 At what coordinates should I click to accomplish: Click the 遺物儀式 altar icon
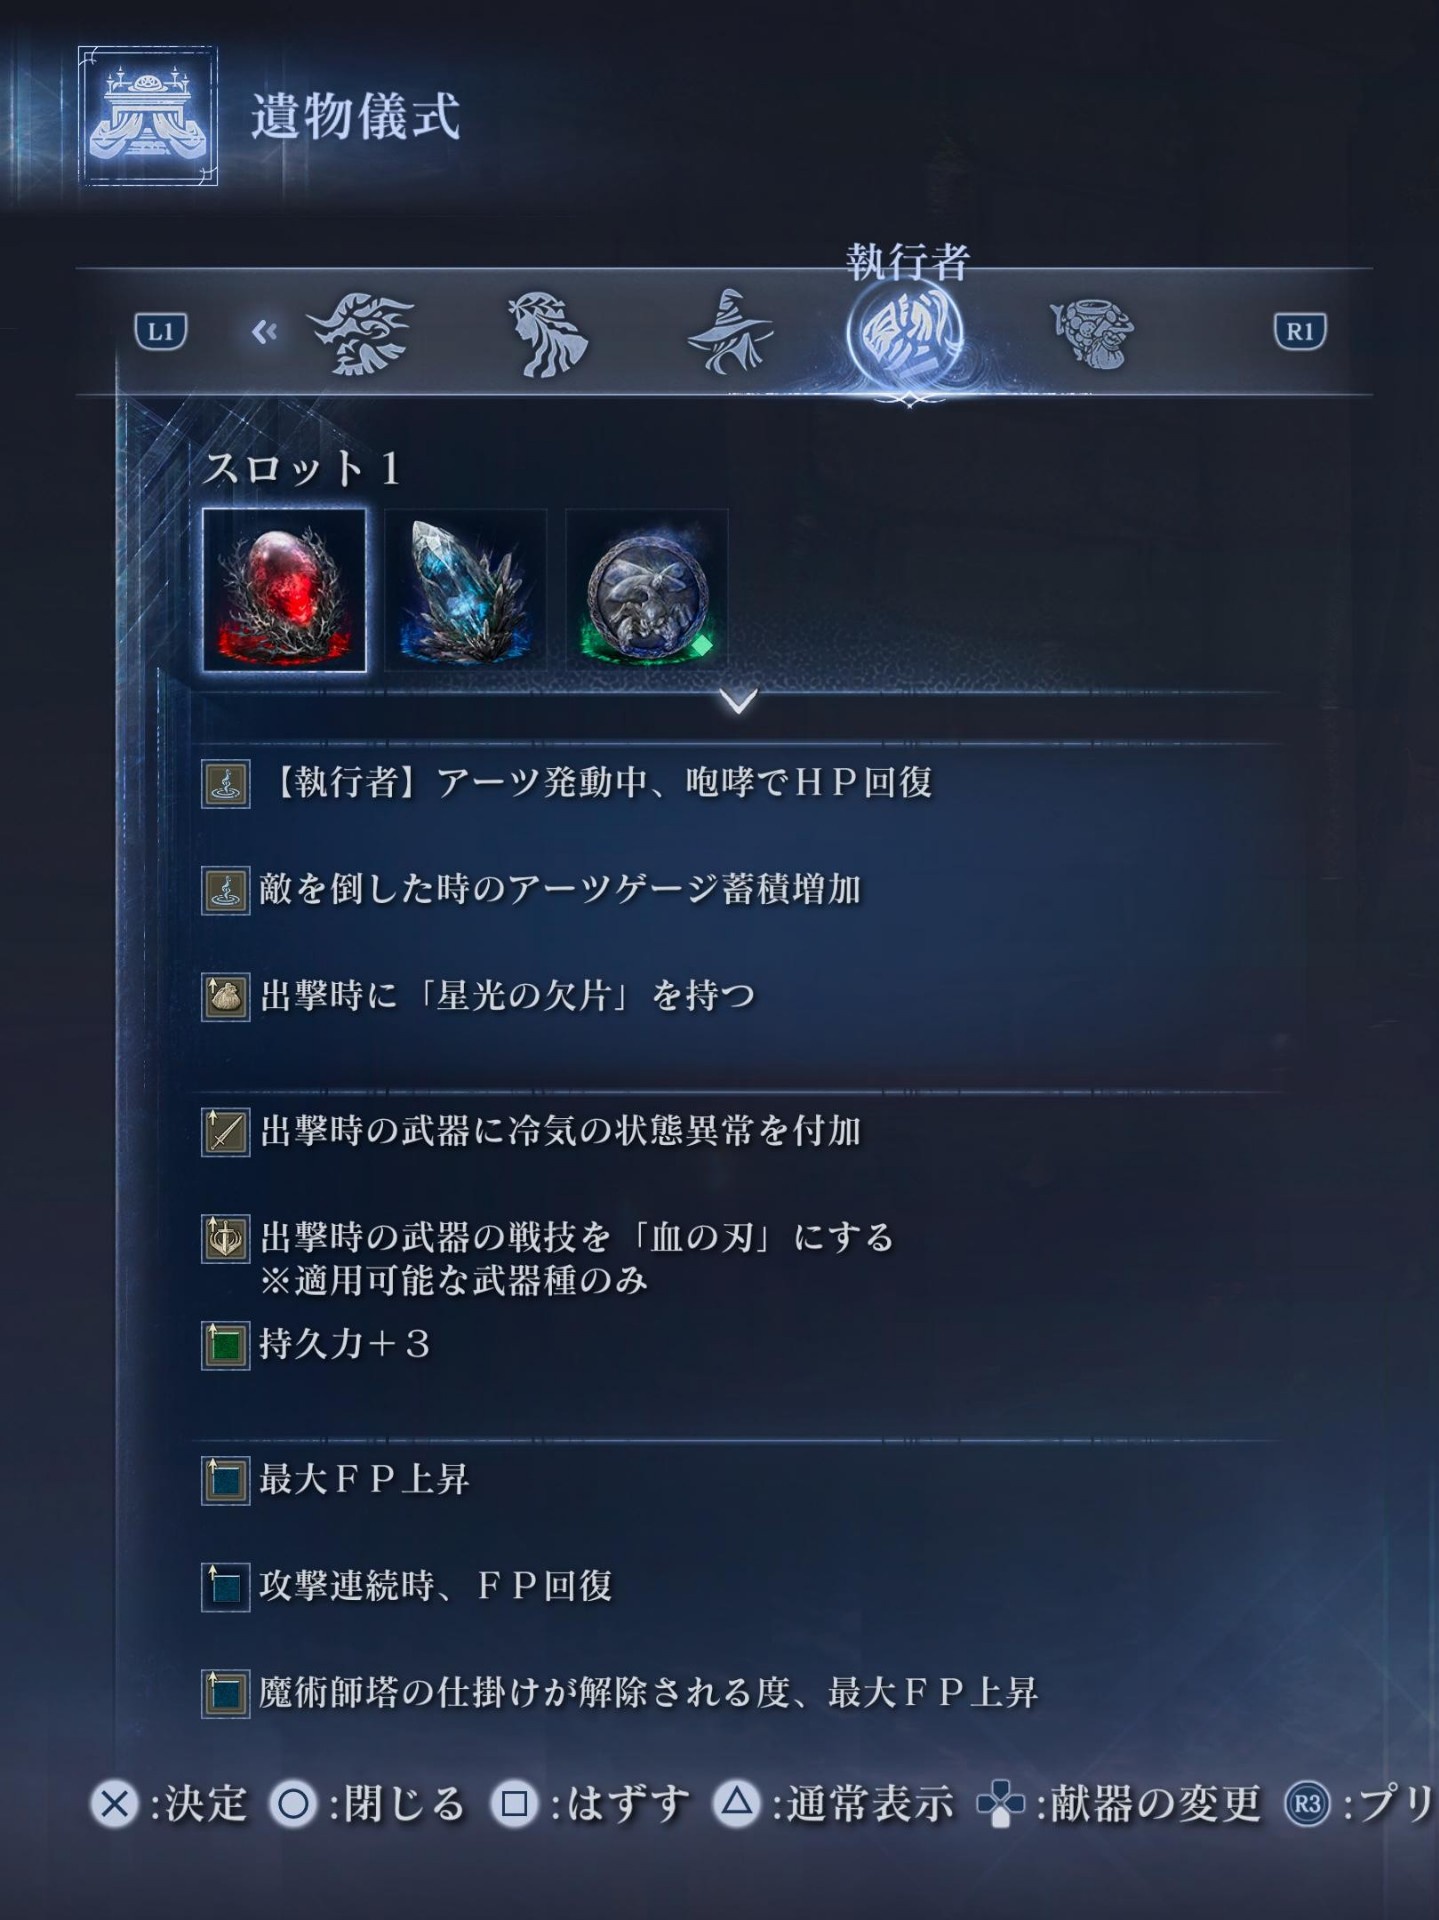tap(148, 115)
